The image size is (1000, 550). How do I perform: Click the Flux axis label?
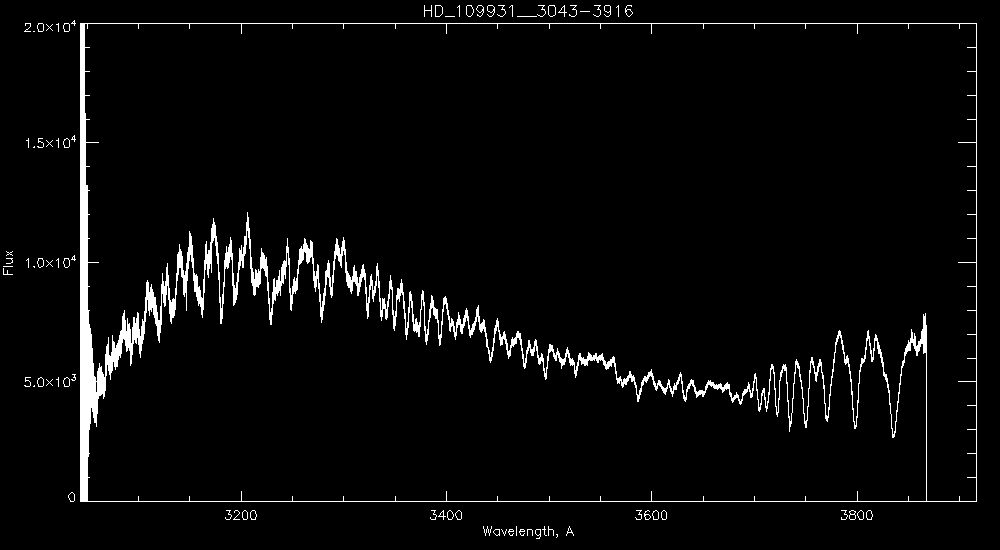8,262
